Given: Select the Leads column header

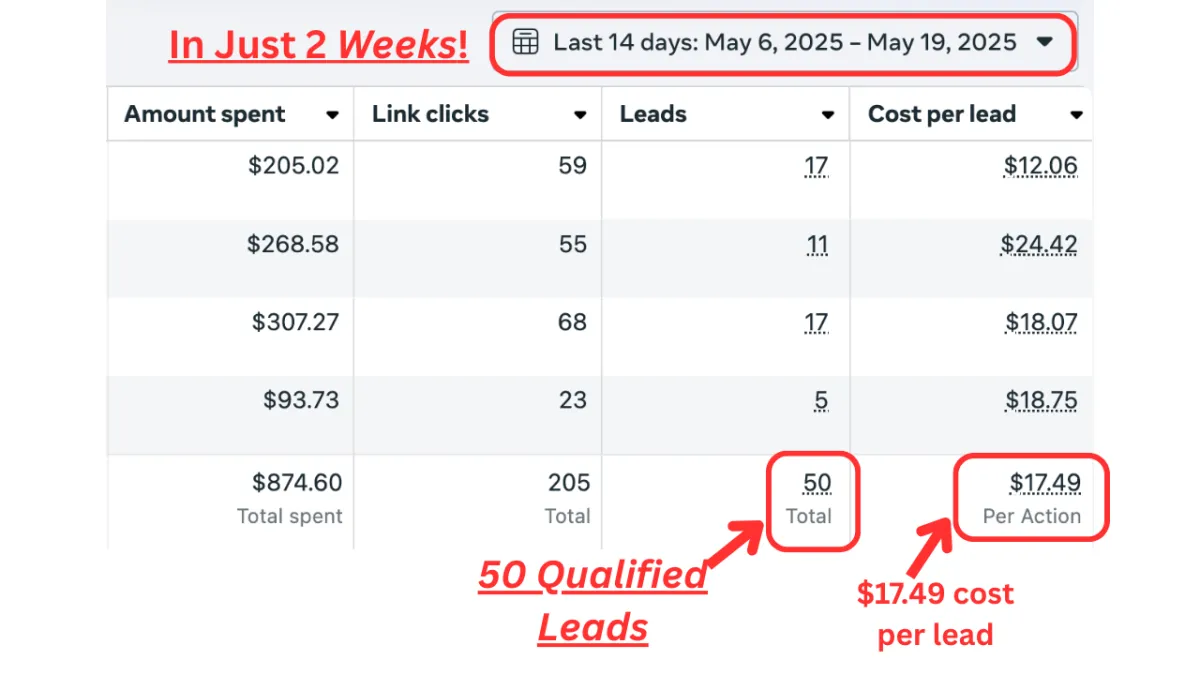Looking at the screenshot, I should pyautogui.click(x=726, y=114).
